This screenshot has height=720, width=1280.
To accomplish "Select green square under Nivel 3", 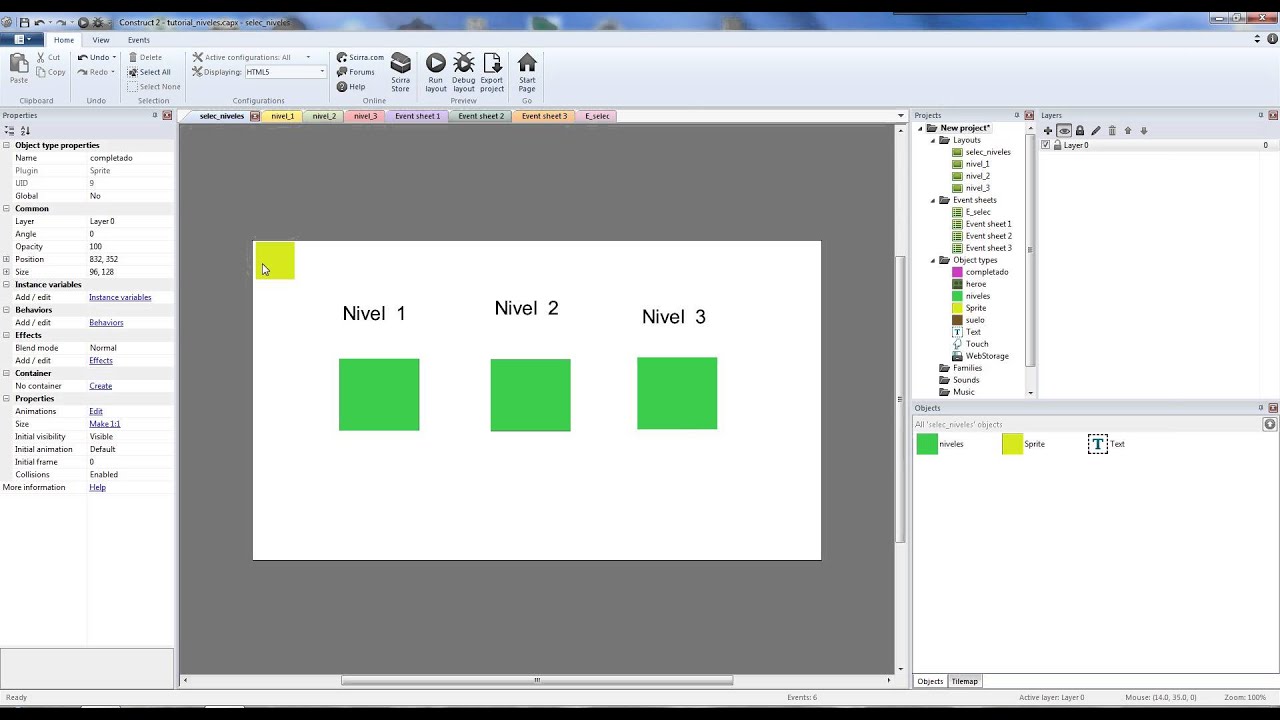I will click(677, 393).
